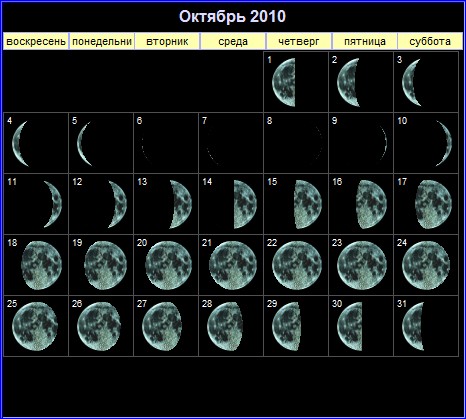Click the 'воскресень' weekday header

[x=36, y=41]
